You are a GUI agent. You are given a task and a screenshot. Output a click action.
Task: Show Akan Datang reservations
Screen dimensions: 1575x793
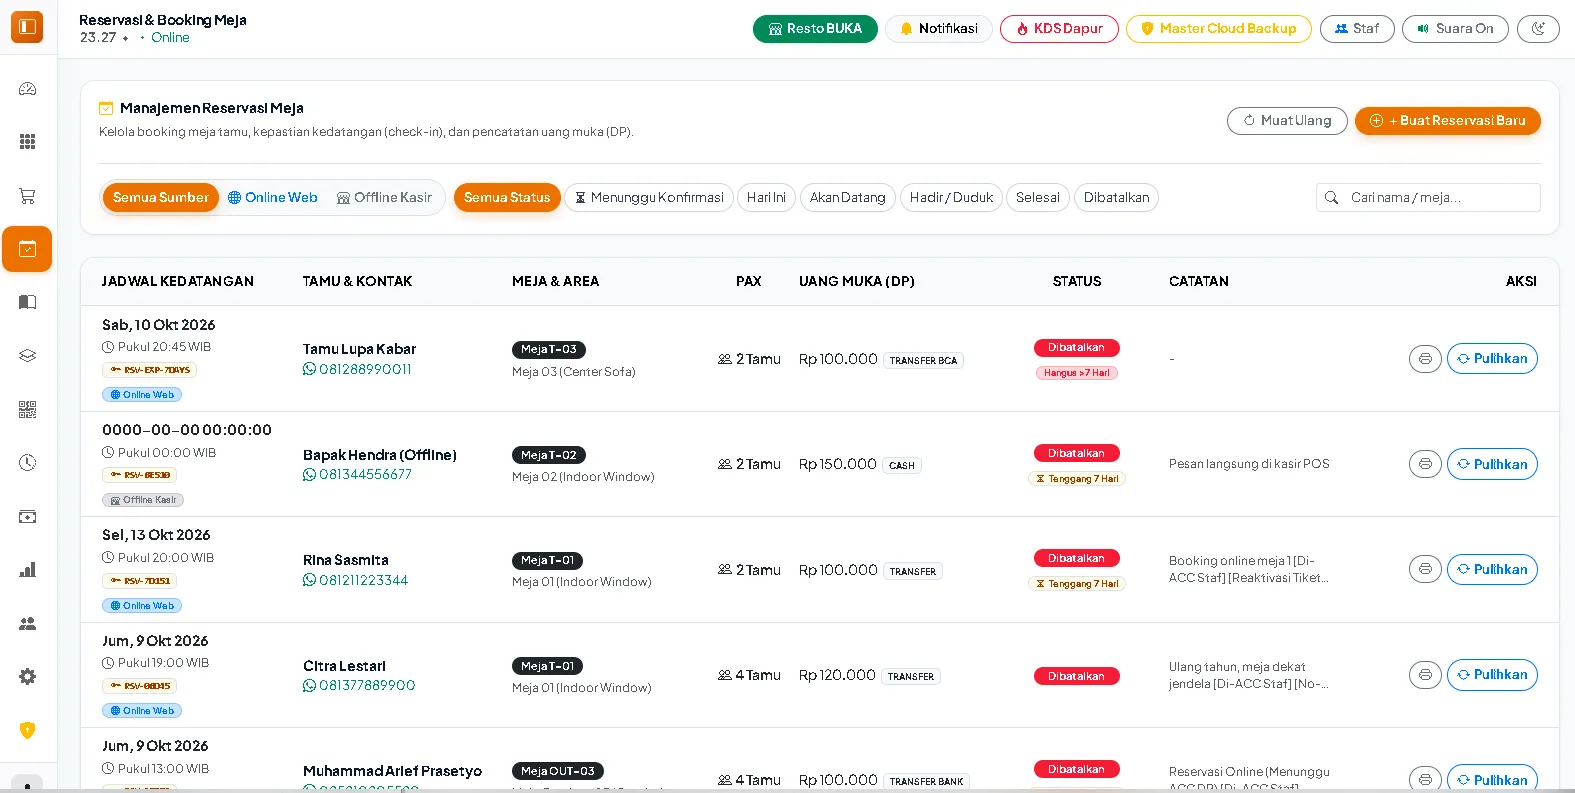tap(848, 198)
